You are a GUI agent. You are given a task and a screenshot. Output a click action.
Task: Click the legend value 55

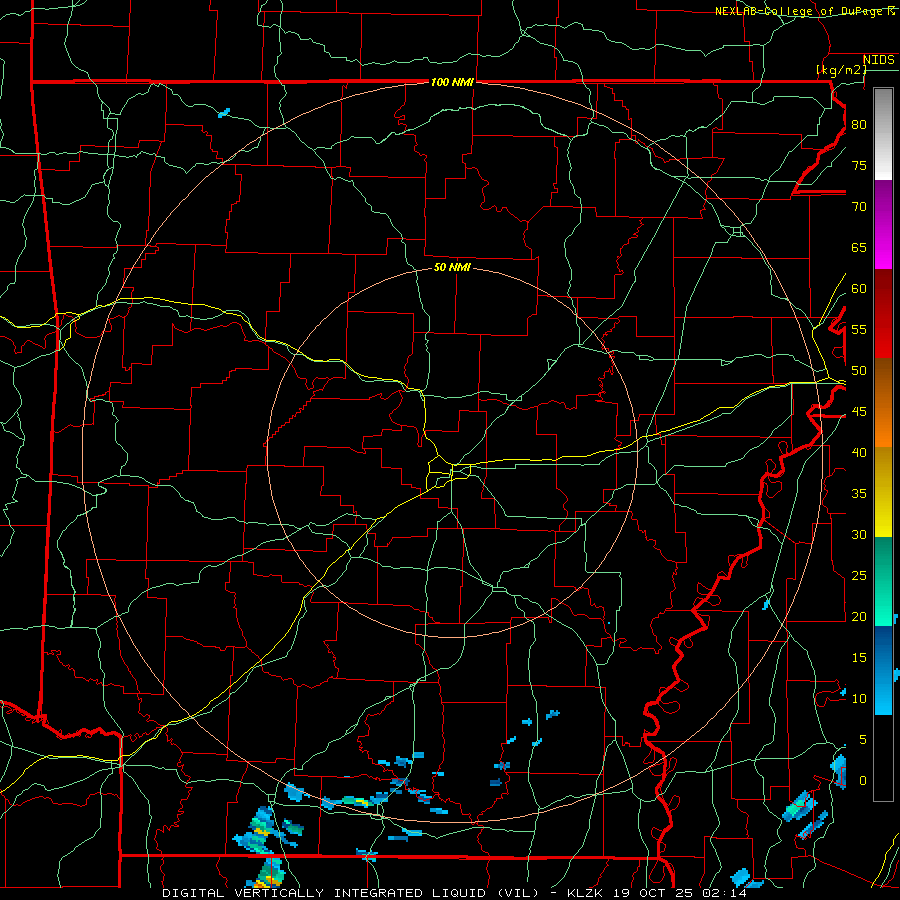(x=859, y=329)
